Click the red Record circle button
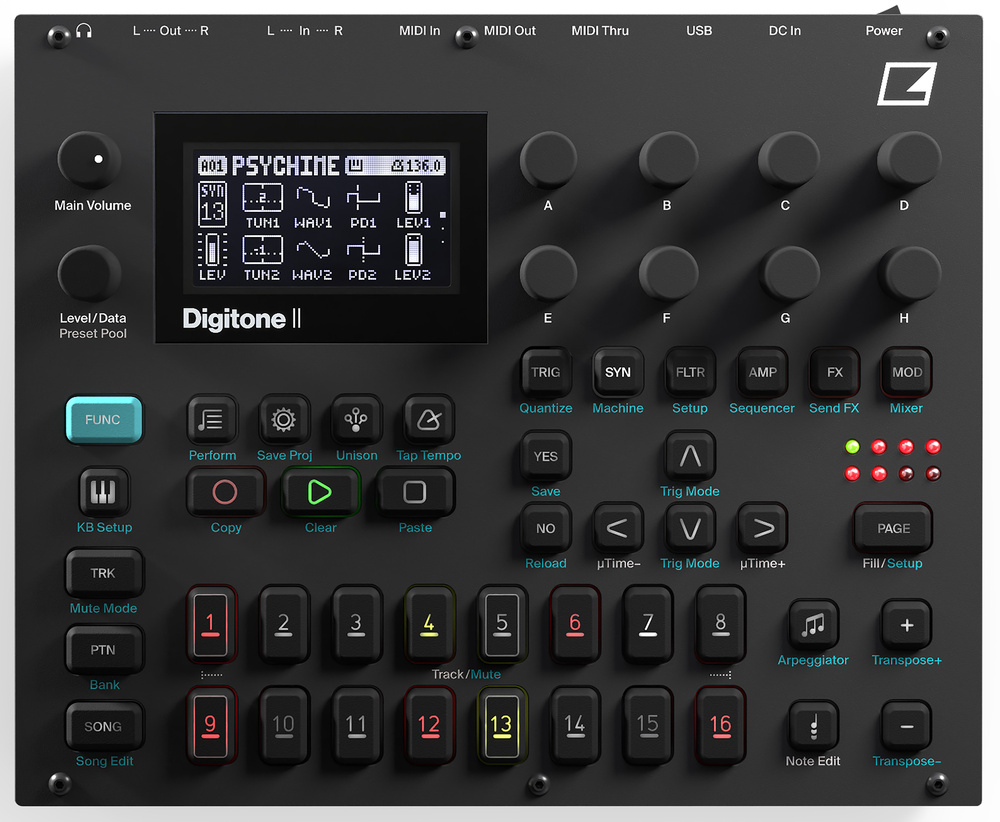 click(x=225, y=492)
